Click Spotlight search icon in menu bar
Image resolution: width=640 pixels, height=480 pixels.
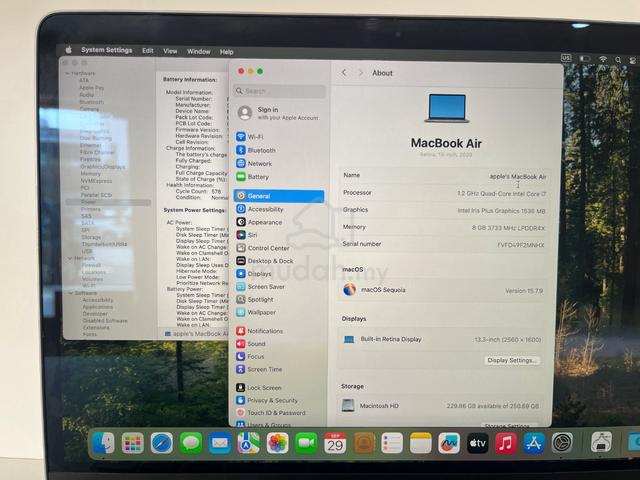tap(618, 60)
